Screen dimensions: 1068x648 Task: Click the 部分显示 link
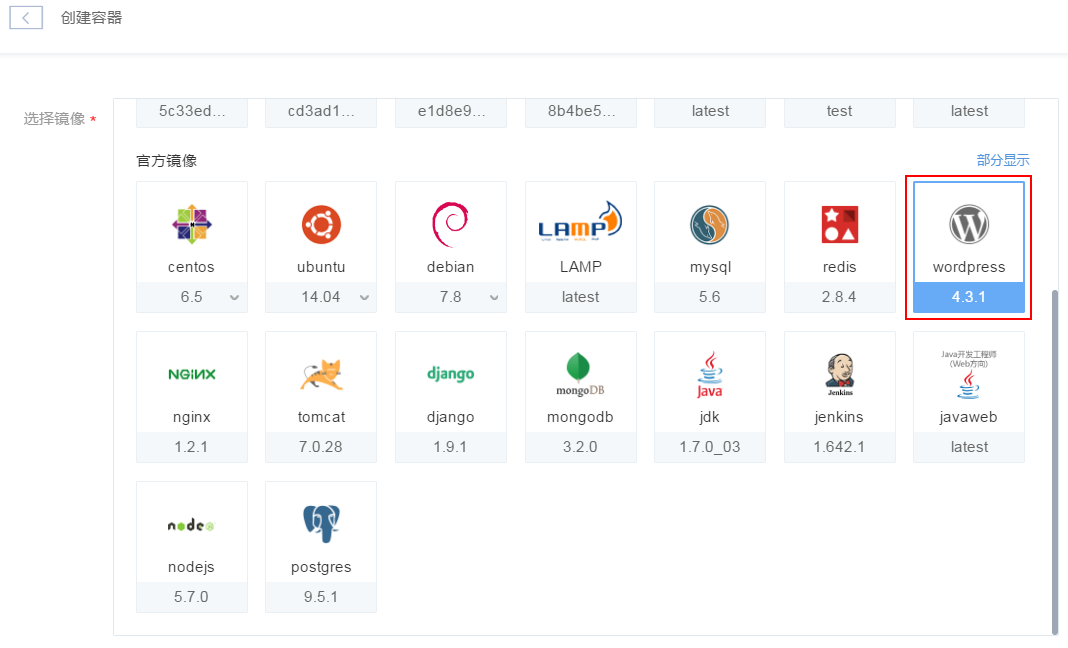[x=1002, y=160]
